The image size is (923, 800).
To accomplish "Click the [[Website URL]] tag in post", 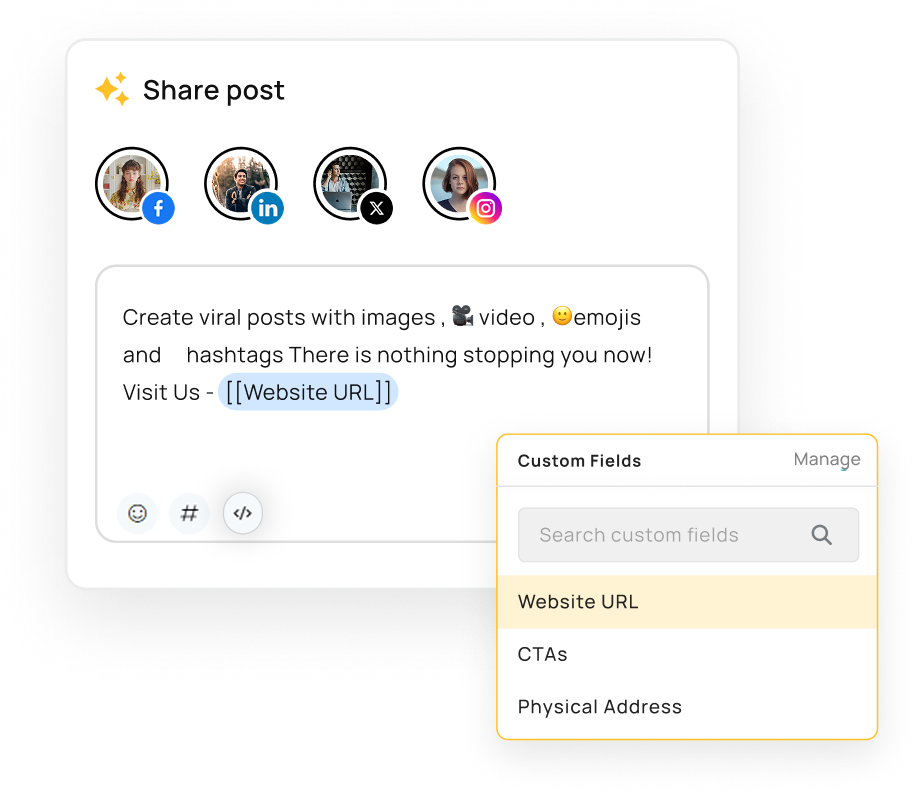I will click(x=308, y=392).
